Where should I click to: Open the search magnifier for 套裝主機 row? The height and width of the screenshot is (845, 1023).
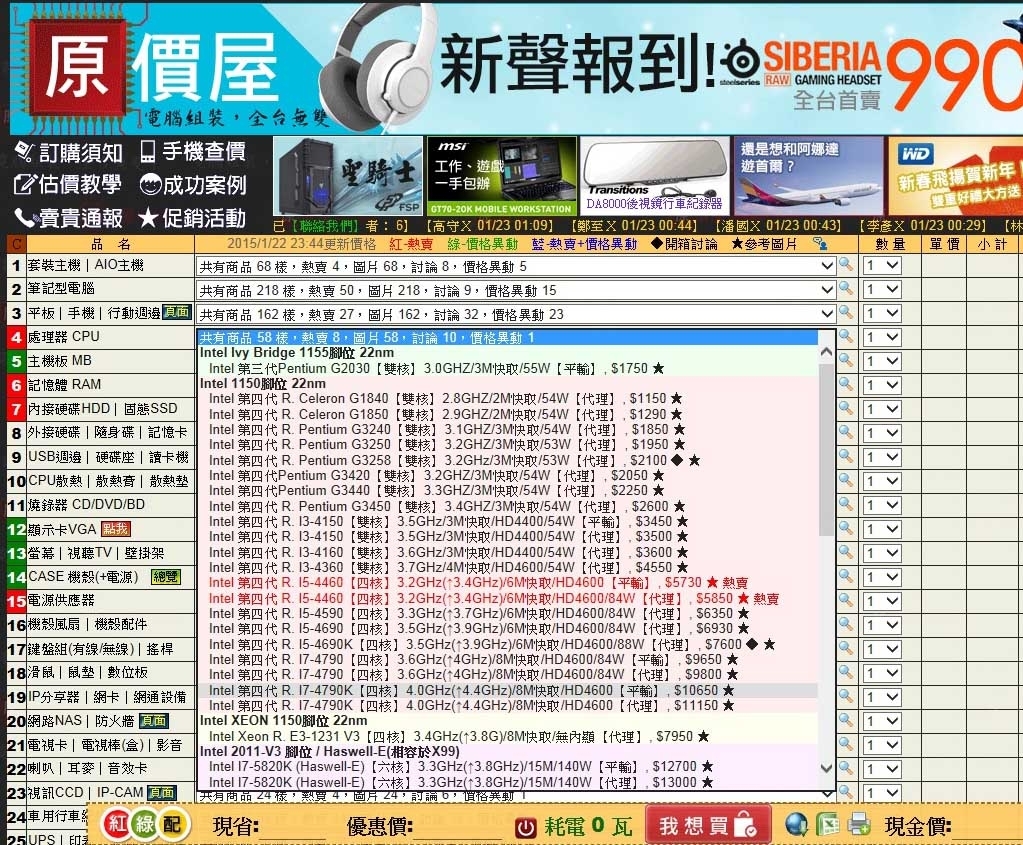click(x=846, y=264)
